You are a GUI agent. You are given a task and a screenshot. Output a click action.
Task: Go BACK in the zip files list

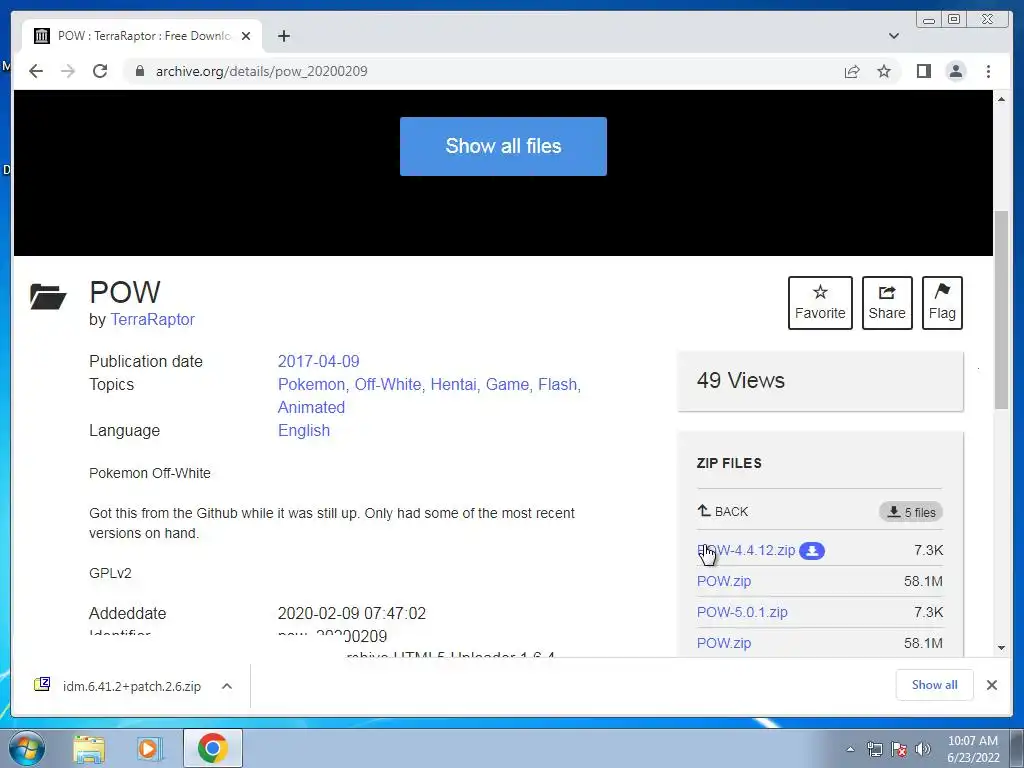click(x=723, y=511)
